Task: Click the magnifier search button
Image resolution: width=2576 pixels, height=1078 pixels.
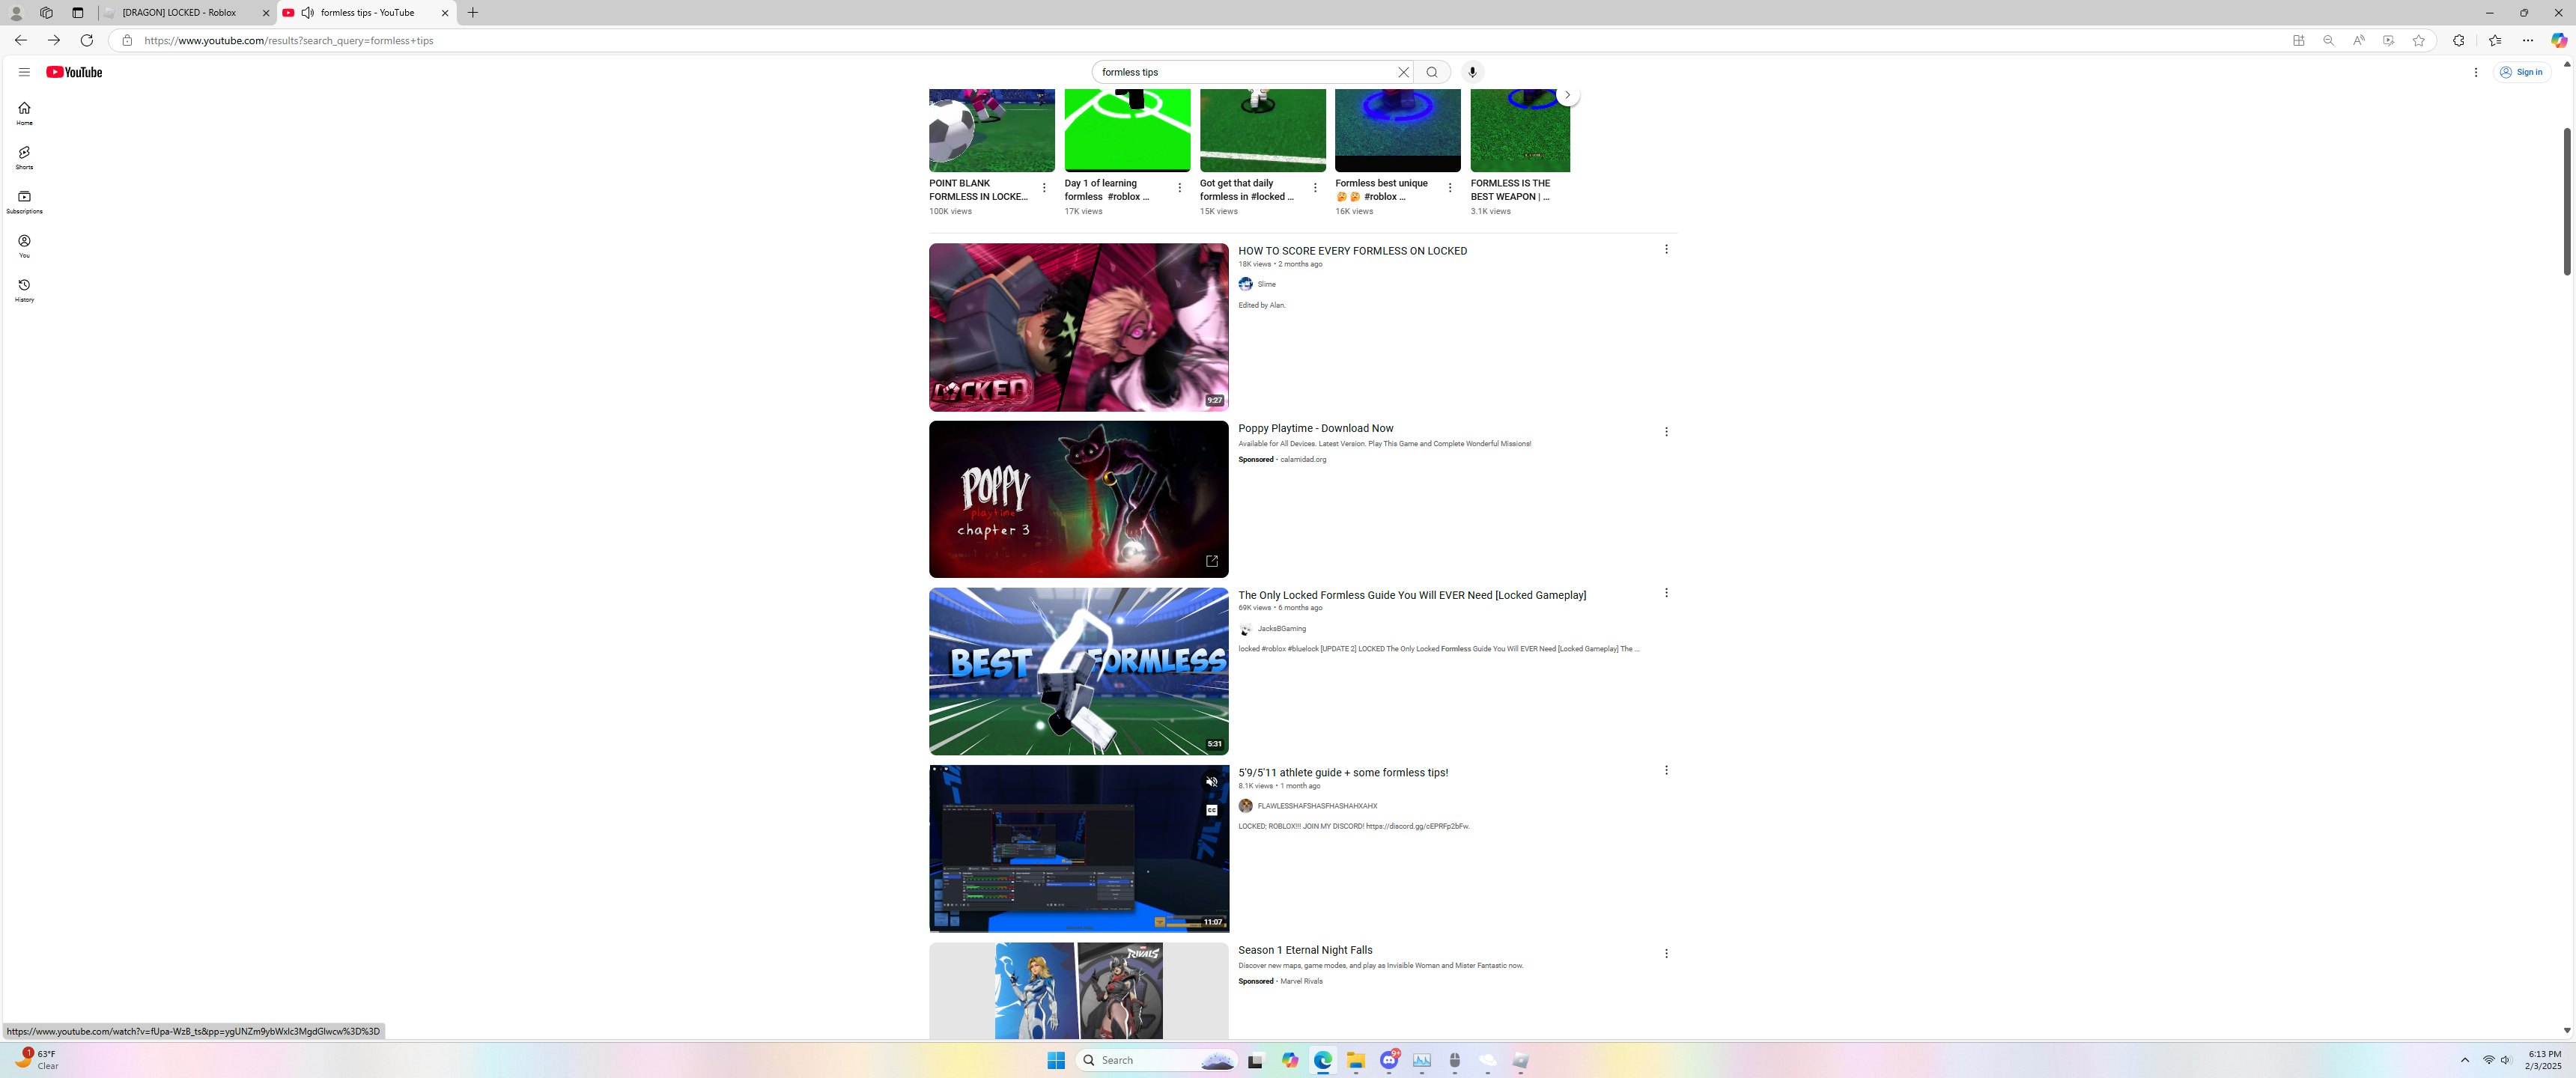Action: pos(1432,72)
